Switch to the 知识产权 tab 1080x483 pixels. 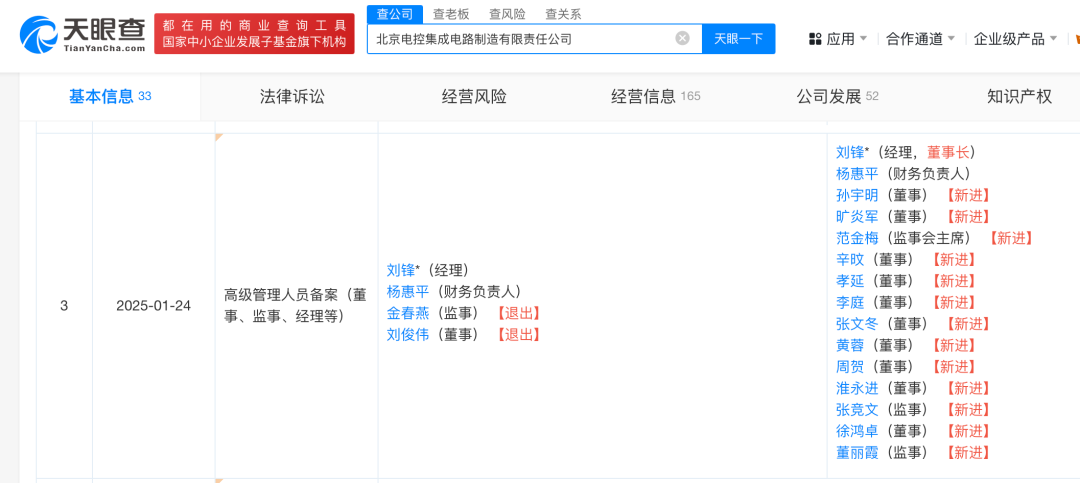click(1019, 96)
